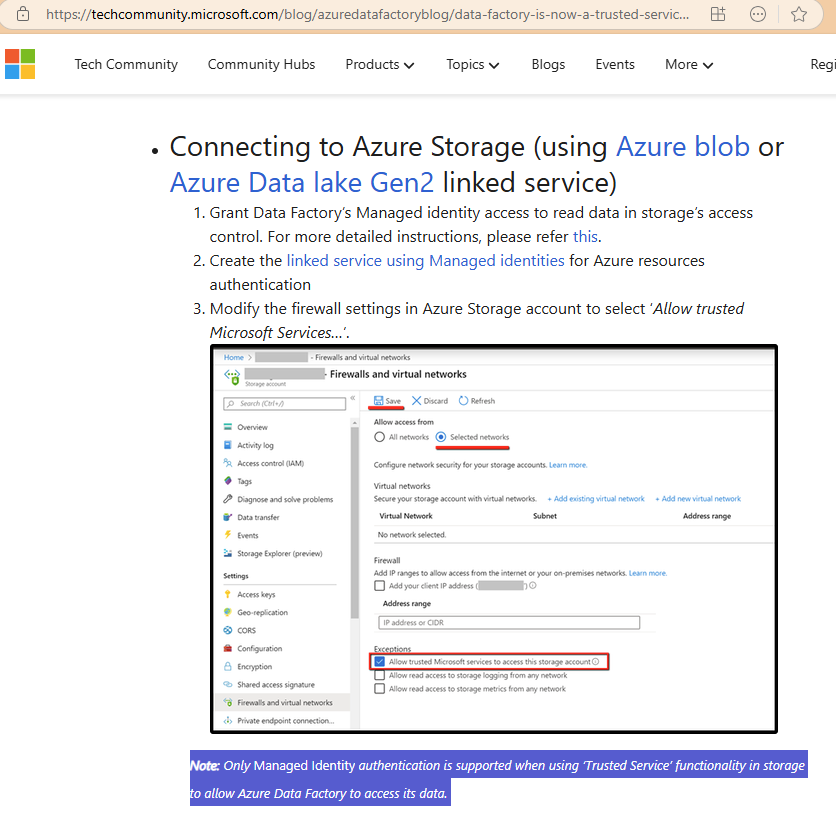836x834 pixels.
Task: Bookmark this page with the star icon
Action: click(799, 14)
